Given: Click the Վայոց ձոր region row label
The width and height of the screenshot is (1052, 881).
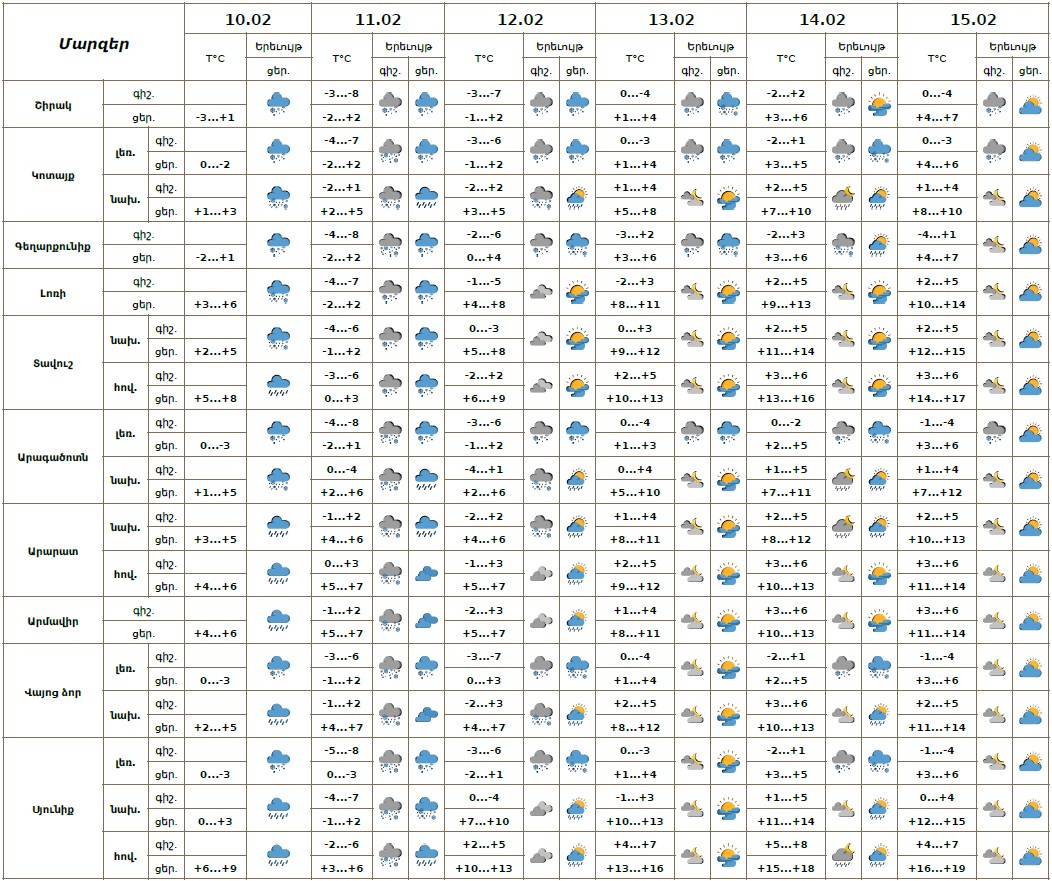Looking at the screenshot, I should point(54,692).
